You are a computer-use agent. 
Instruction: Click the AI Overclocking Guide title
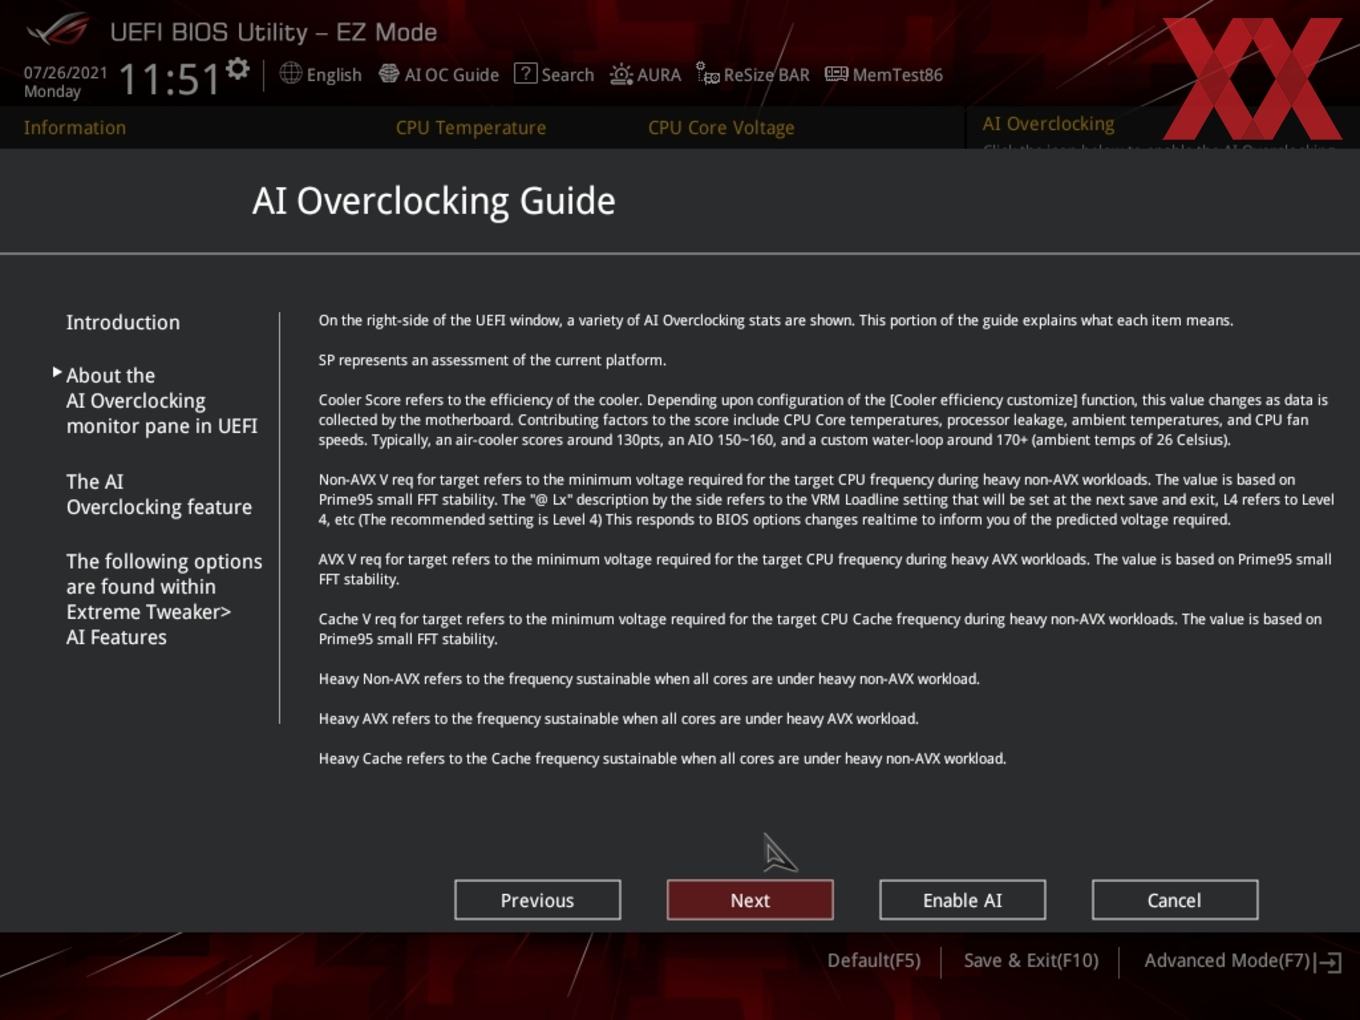click(x=433, y=201)
